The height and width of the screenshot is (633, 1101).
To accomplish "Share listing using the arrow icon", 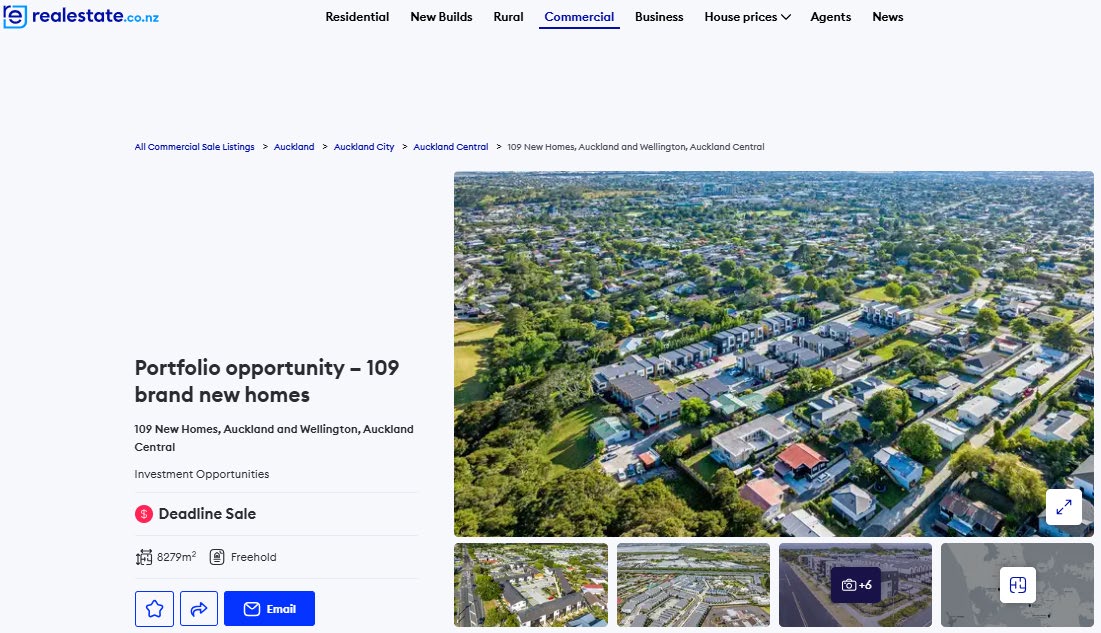I will pos(199,608).
